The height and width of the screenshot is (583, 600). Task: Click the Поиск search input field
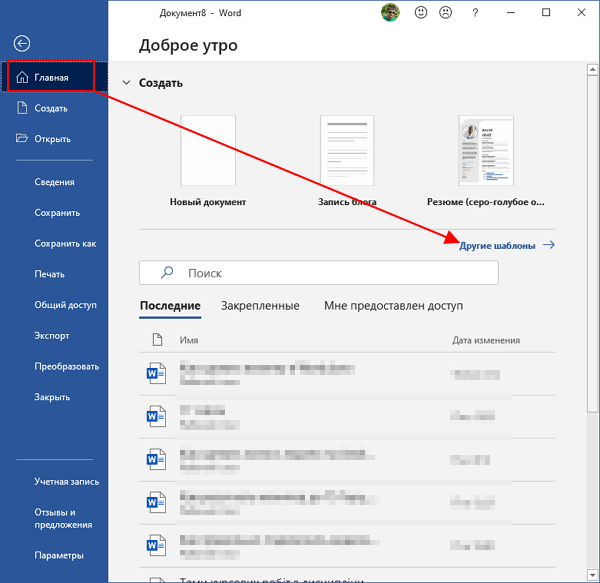pos(319,273)
